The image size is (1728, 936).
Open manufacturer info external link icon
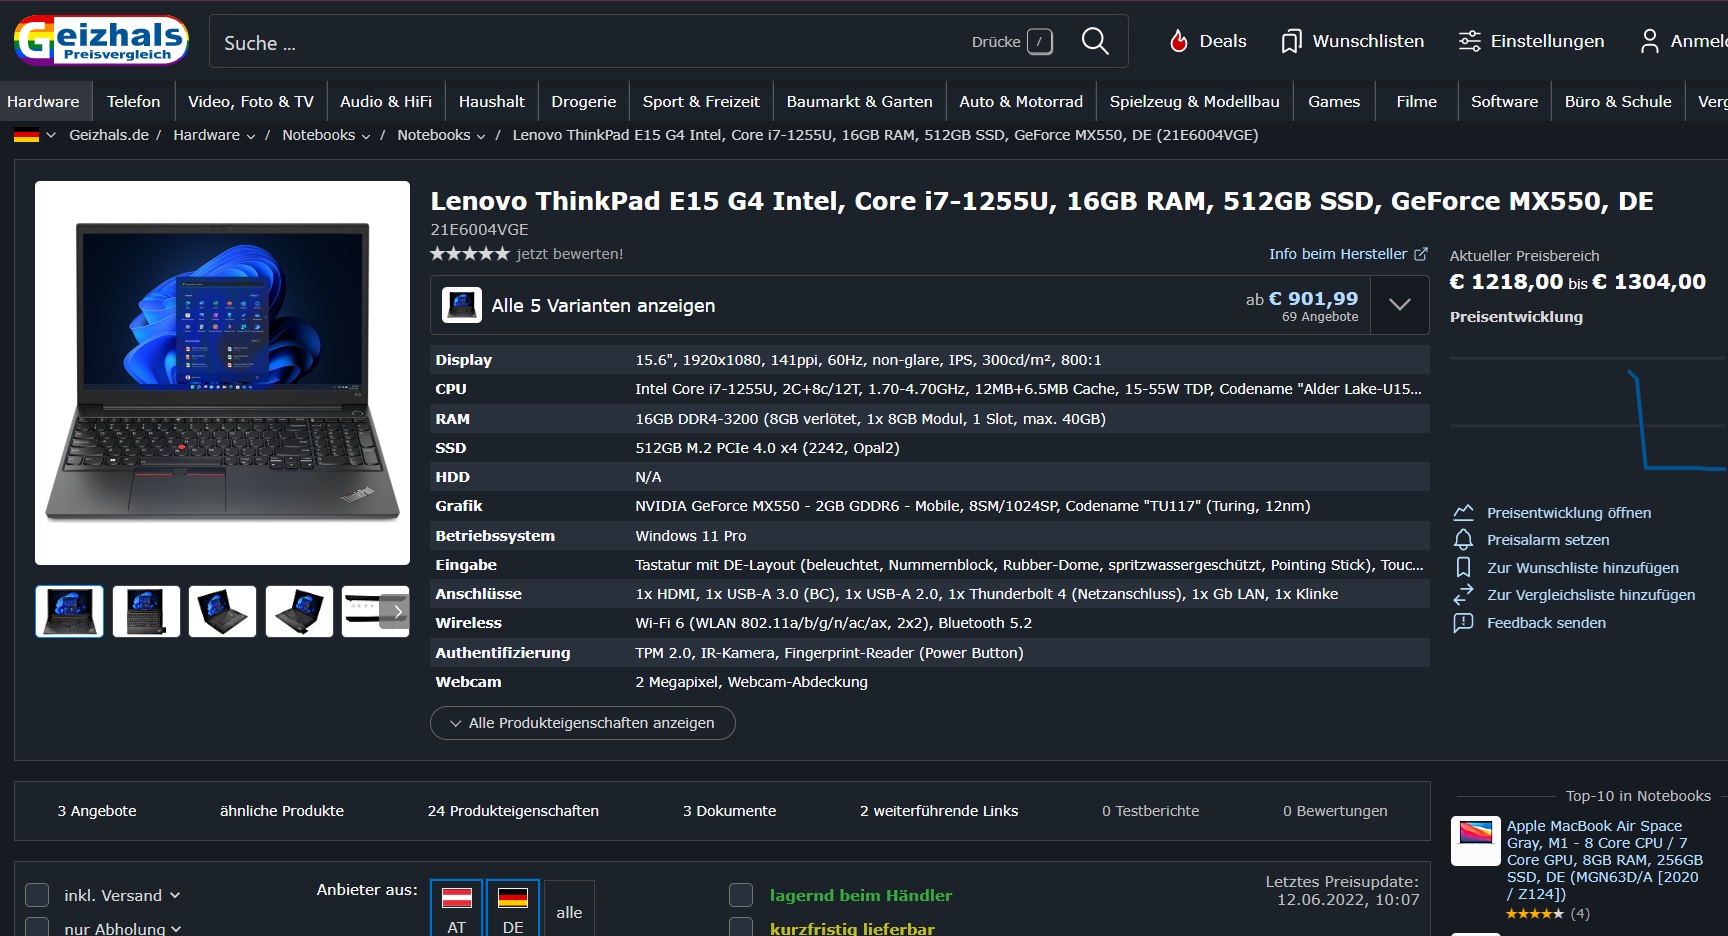tap(1420, 254)
